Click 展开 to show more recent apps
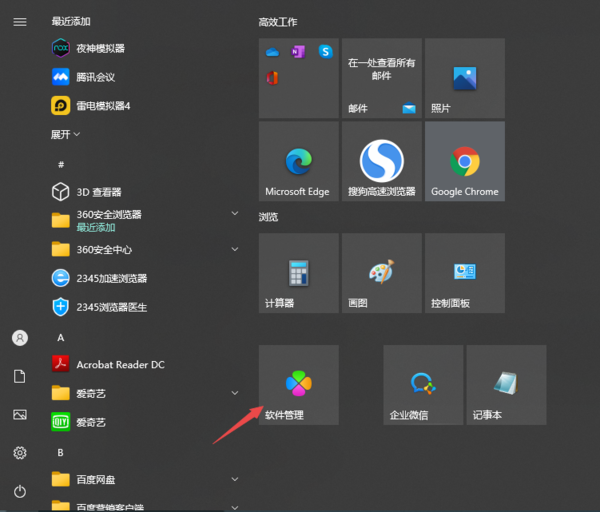 (x=66, y=134)
